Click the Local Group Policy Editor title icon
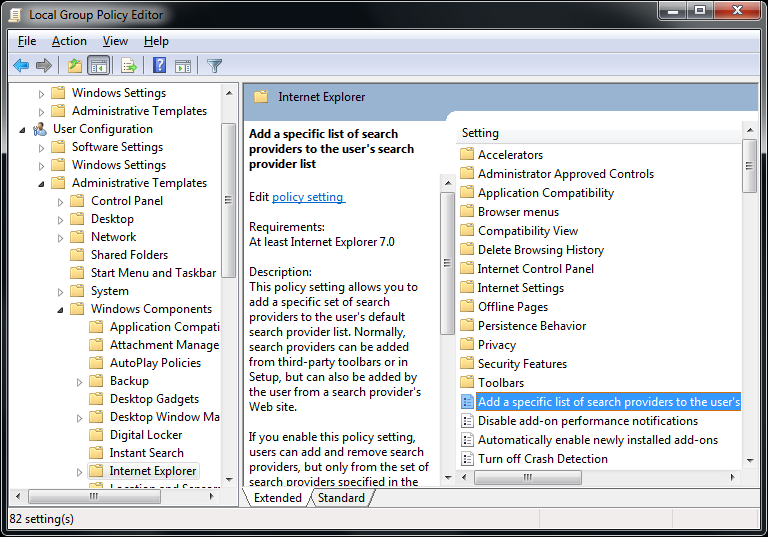 click(x=15, y=15)
